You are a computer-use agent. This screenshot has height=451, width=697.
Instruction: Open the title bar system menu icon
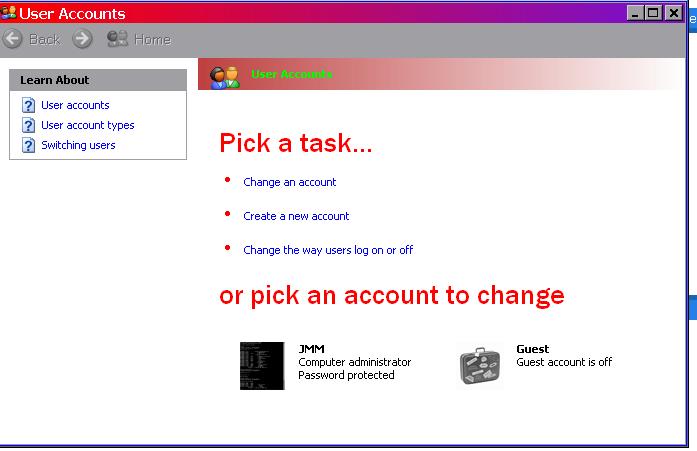[8, 13]
